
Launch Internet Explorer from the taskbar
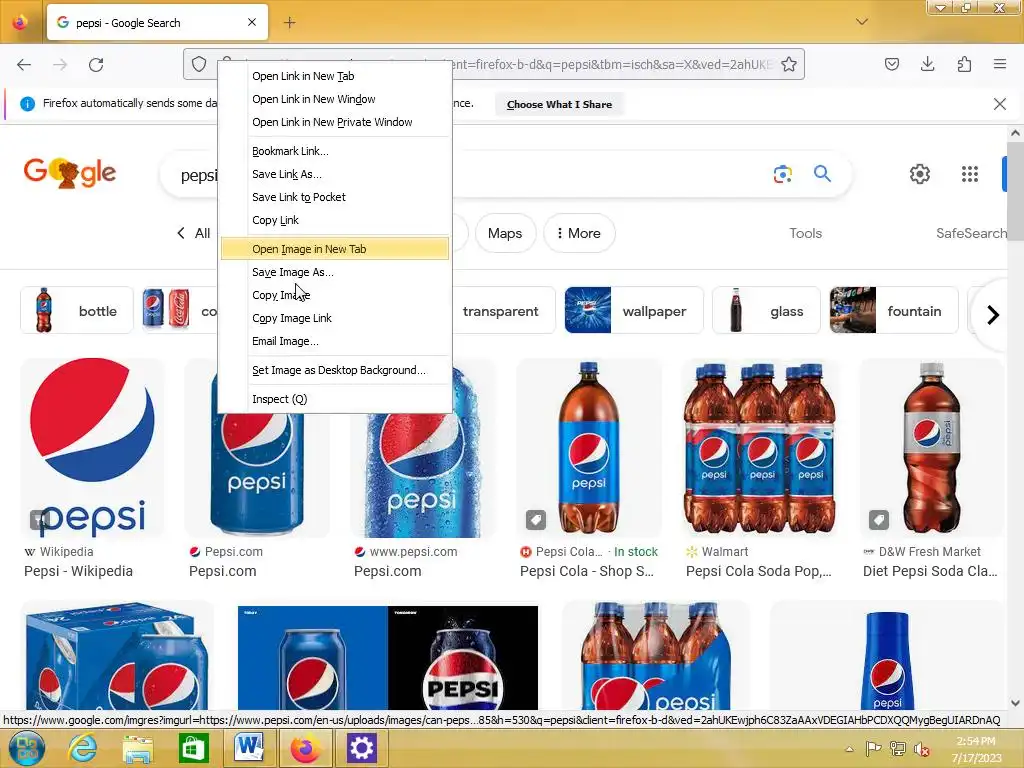click(x=83, y=748)
